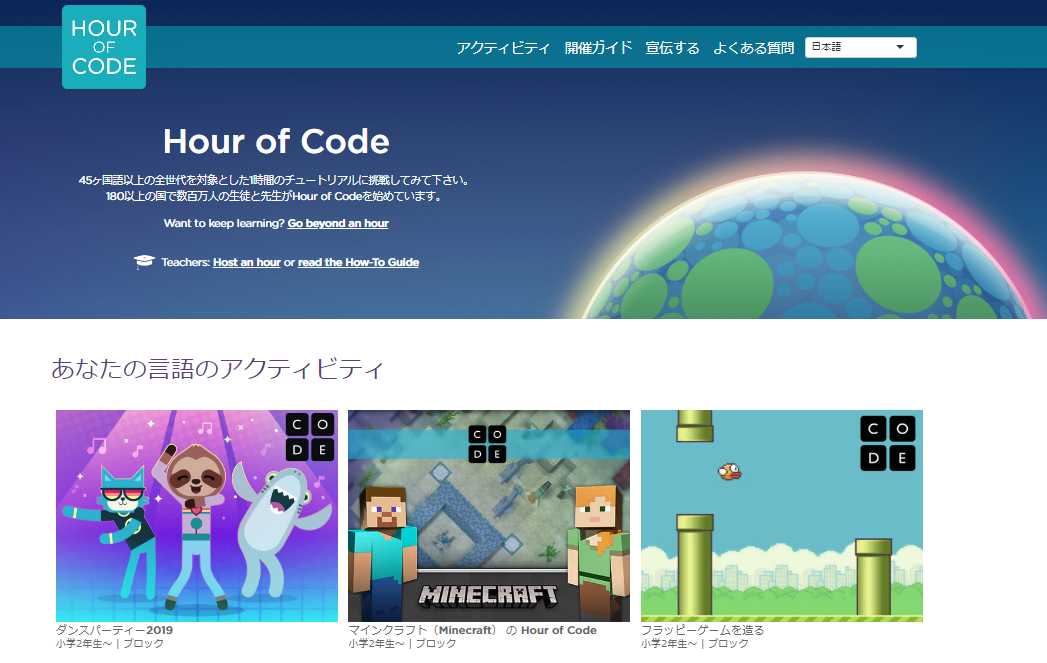Image resolution: width=1047 pixels, height=663 pixels.
Task: Click grade text under ダンスパーティー2019
Action: pos(110,644)
